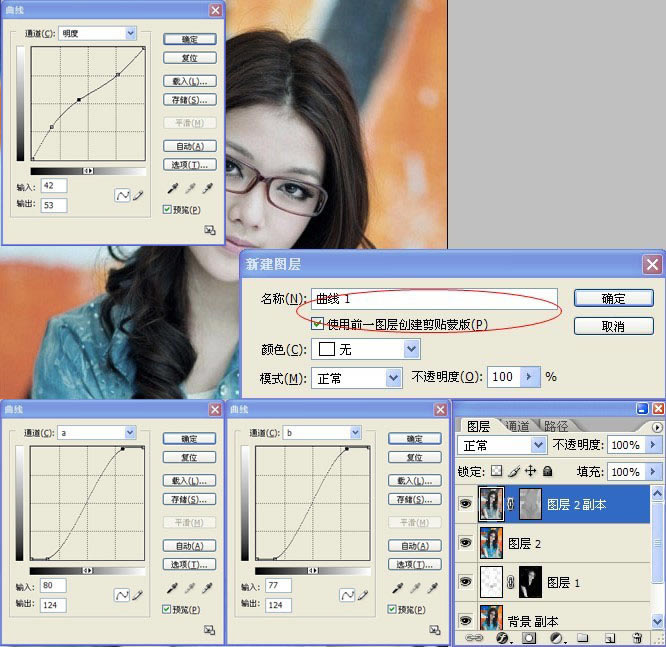Click grid resize icon in channel b curves dialog

[435, 630]
